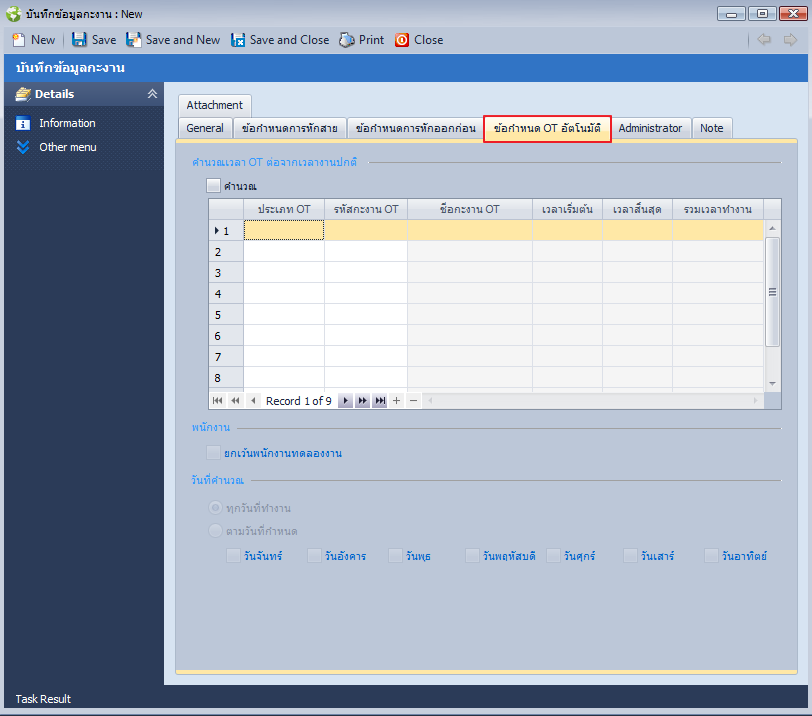Check the วันเสาร์ checkbox
Image resolution: width=812 pixels, height=716 pixels.
[x=630, y=556]
